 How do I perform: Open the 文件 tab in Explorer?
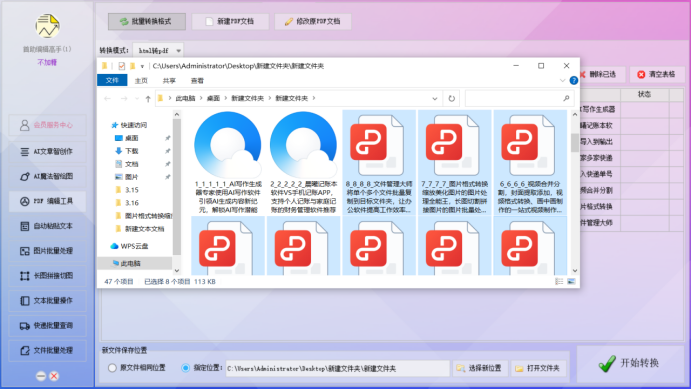(x=112, y=80)
